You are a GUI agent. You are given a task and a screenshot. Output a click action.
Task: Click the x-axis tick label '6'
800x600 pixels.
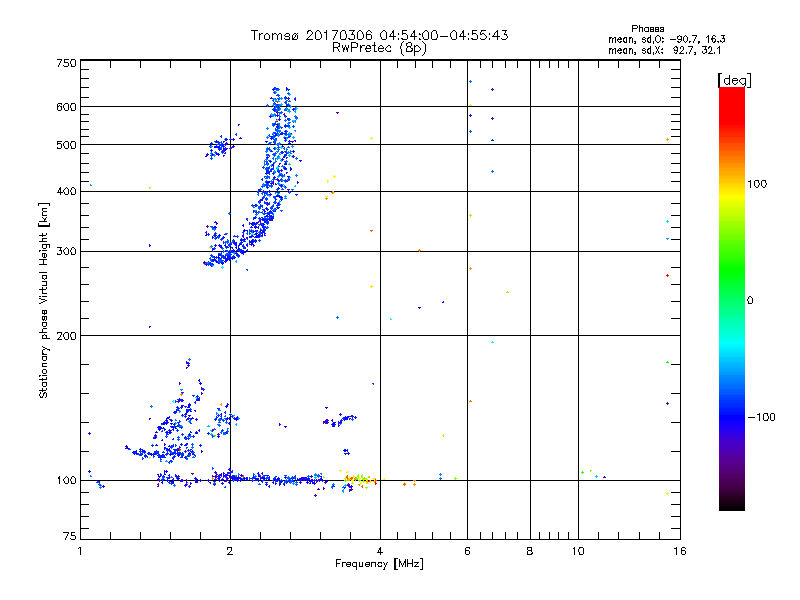point(467,551)
